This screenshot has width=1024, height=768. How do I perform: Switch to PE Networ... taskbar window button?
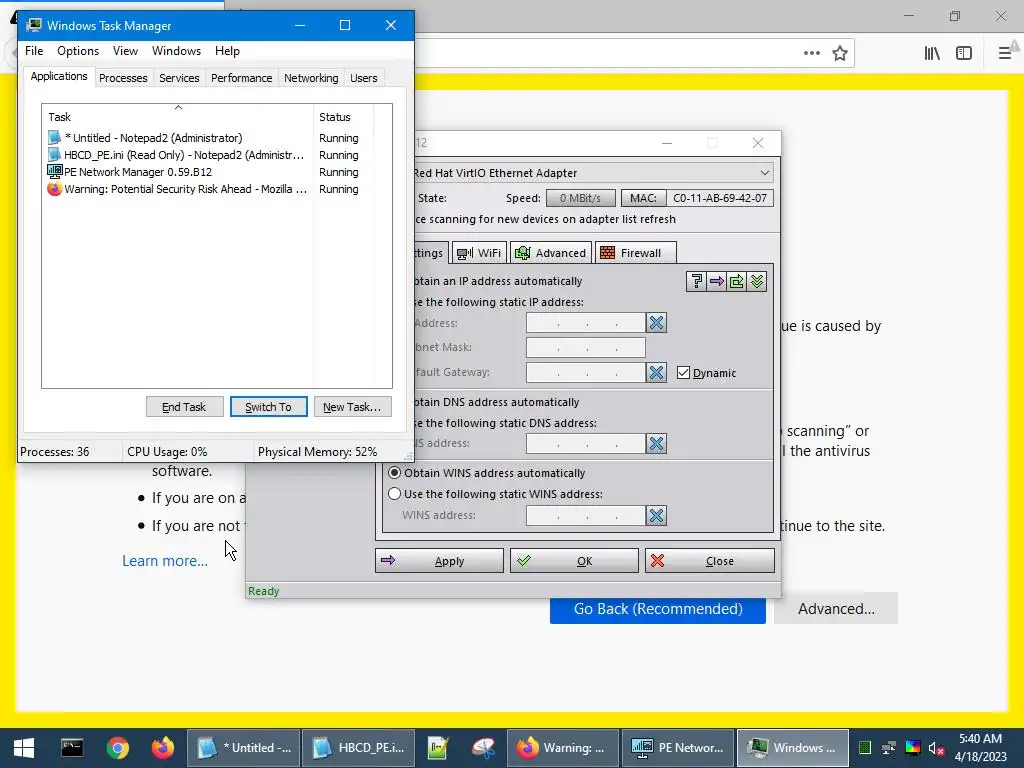click(677, 748)
